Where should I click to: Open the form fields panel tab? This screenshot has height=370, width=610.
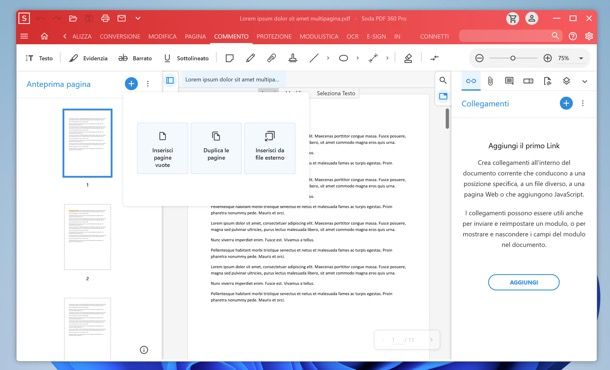click(528, 81)
